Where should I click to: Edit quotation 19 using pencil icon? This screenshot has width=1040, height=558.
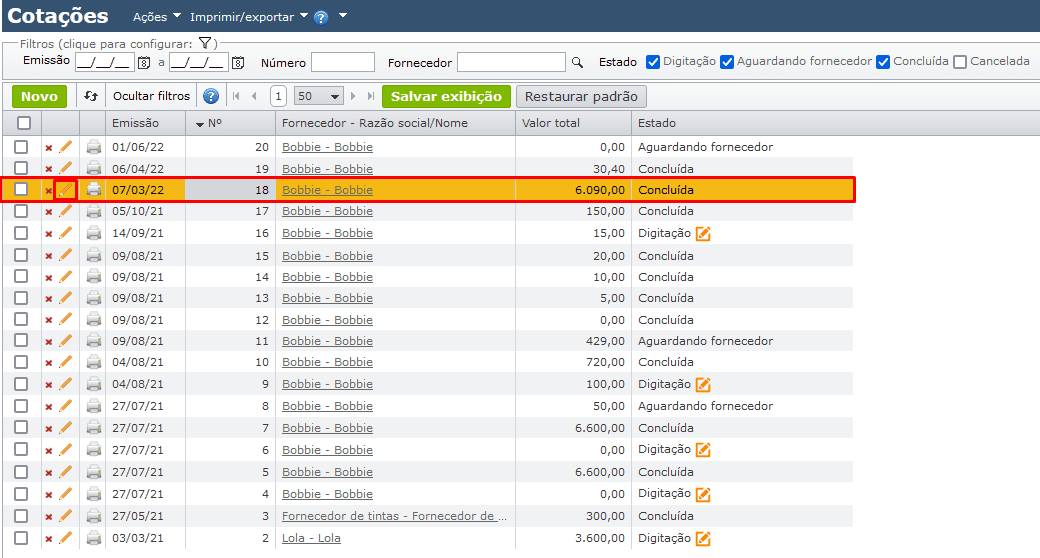65,169
